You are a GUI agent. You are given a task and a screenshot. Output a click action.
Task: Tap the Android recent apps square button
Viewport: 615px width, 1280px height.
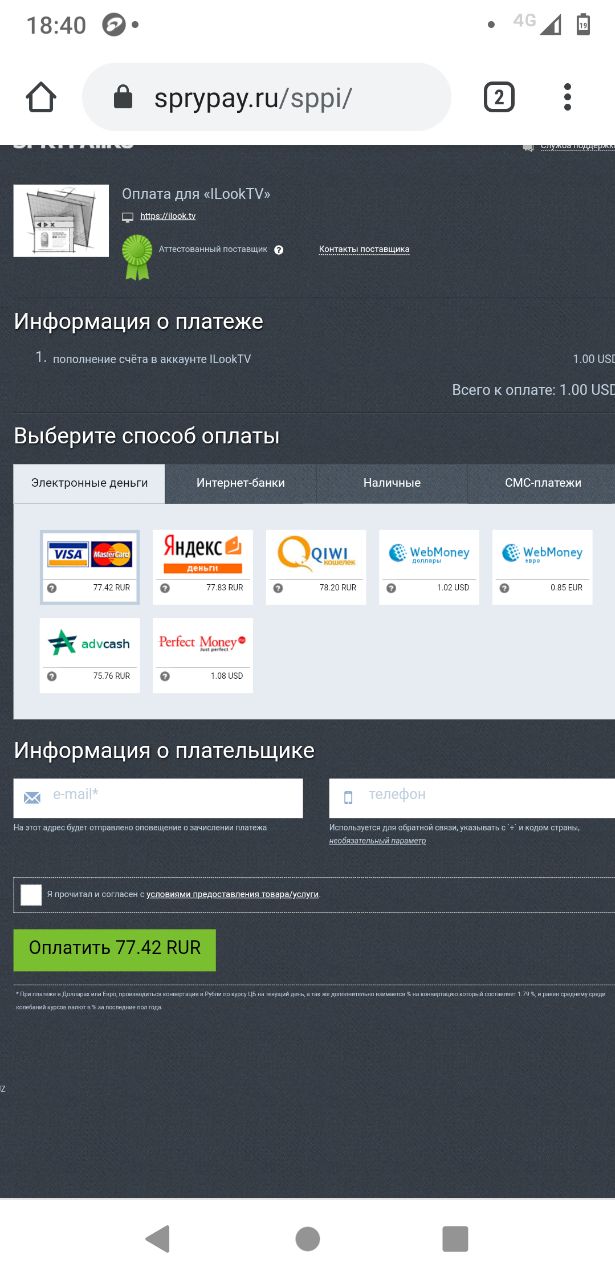[x=456, y=1239]
